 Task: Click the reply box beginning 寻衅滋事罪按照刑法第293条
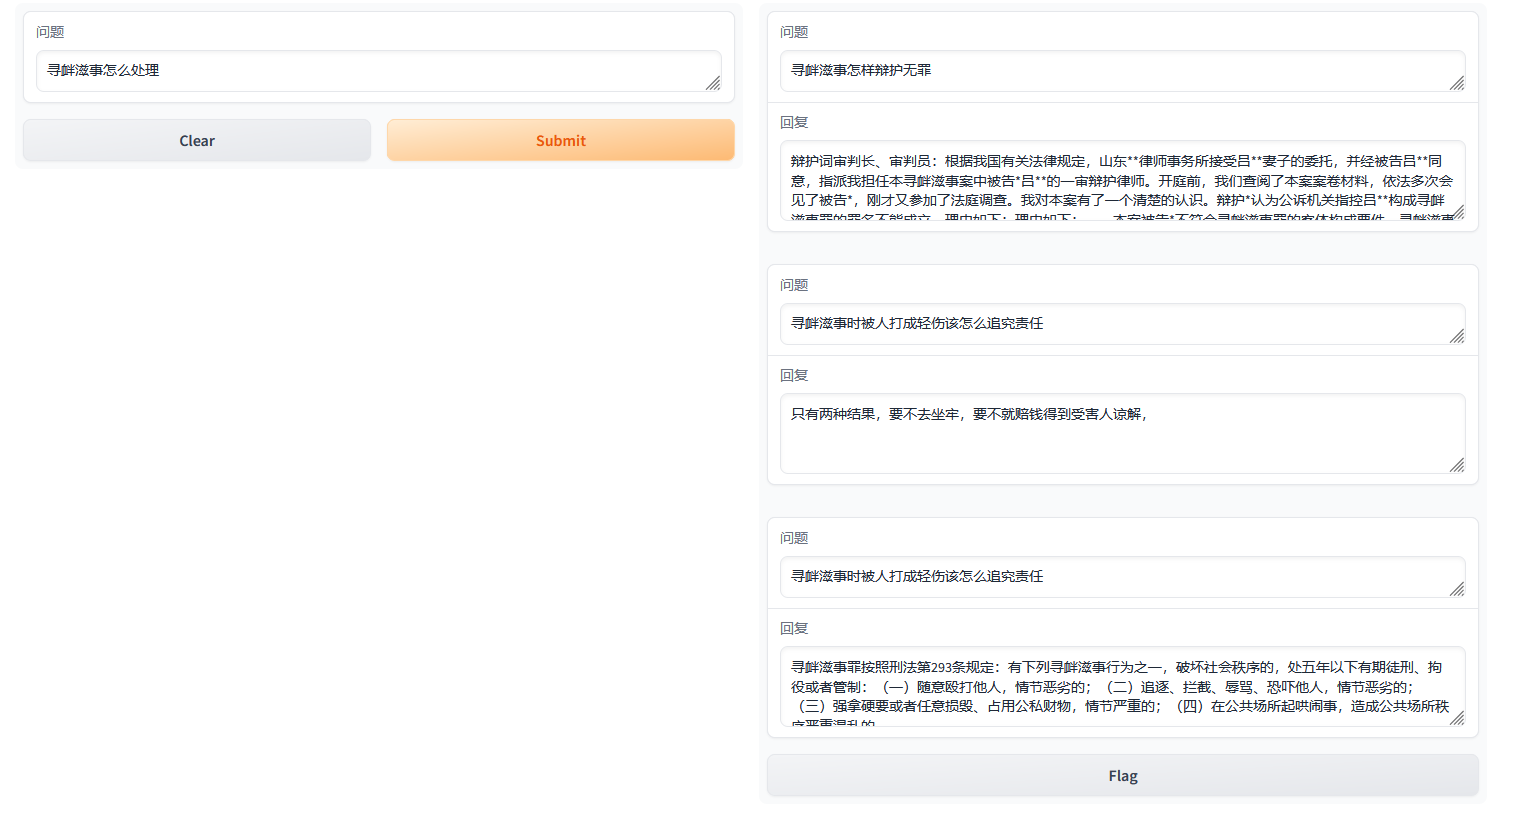[x=1123, y=686]
